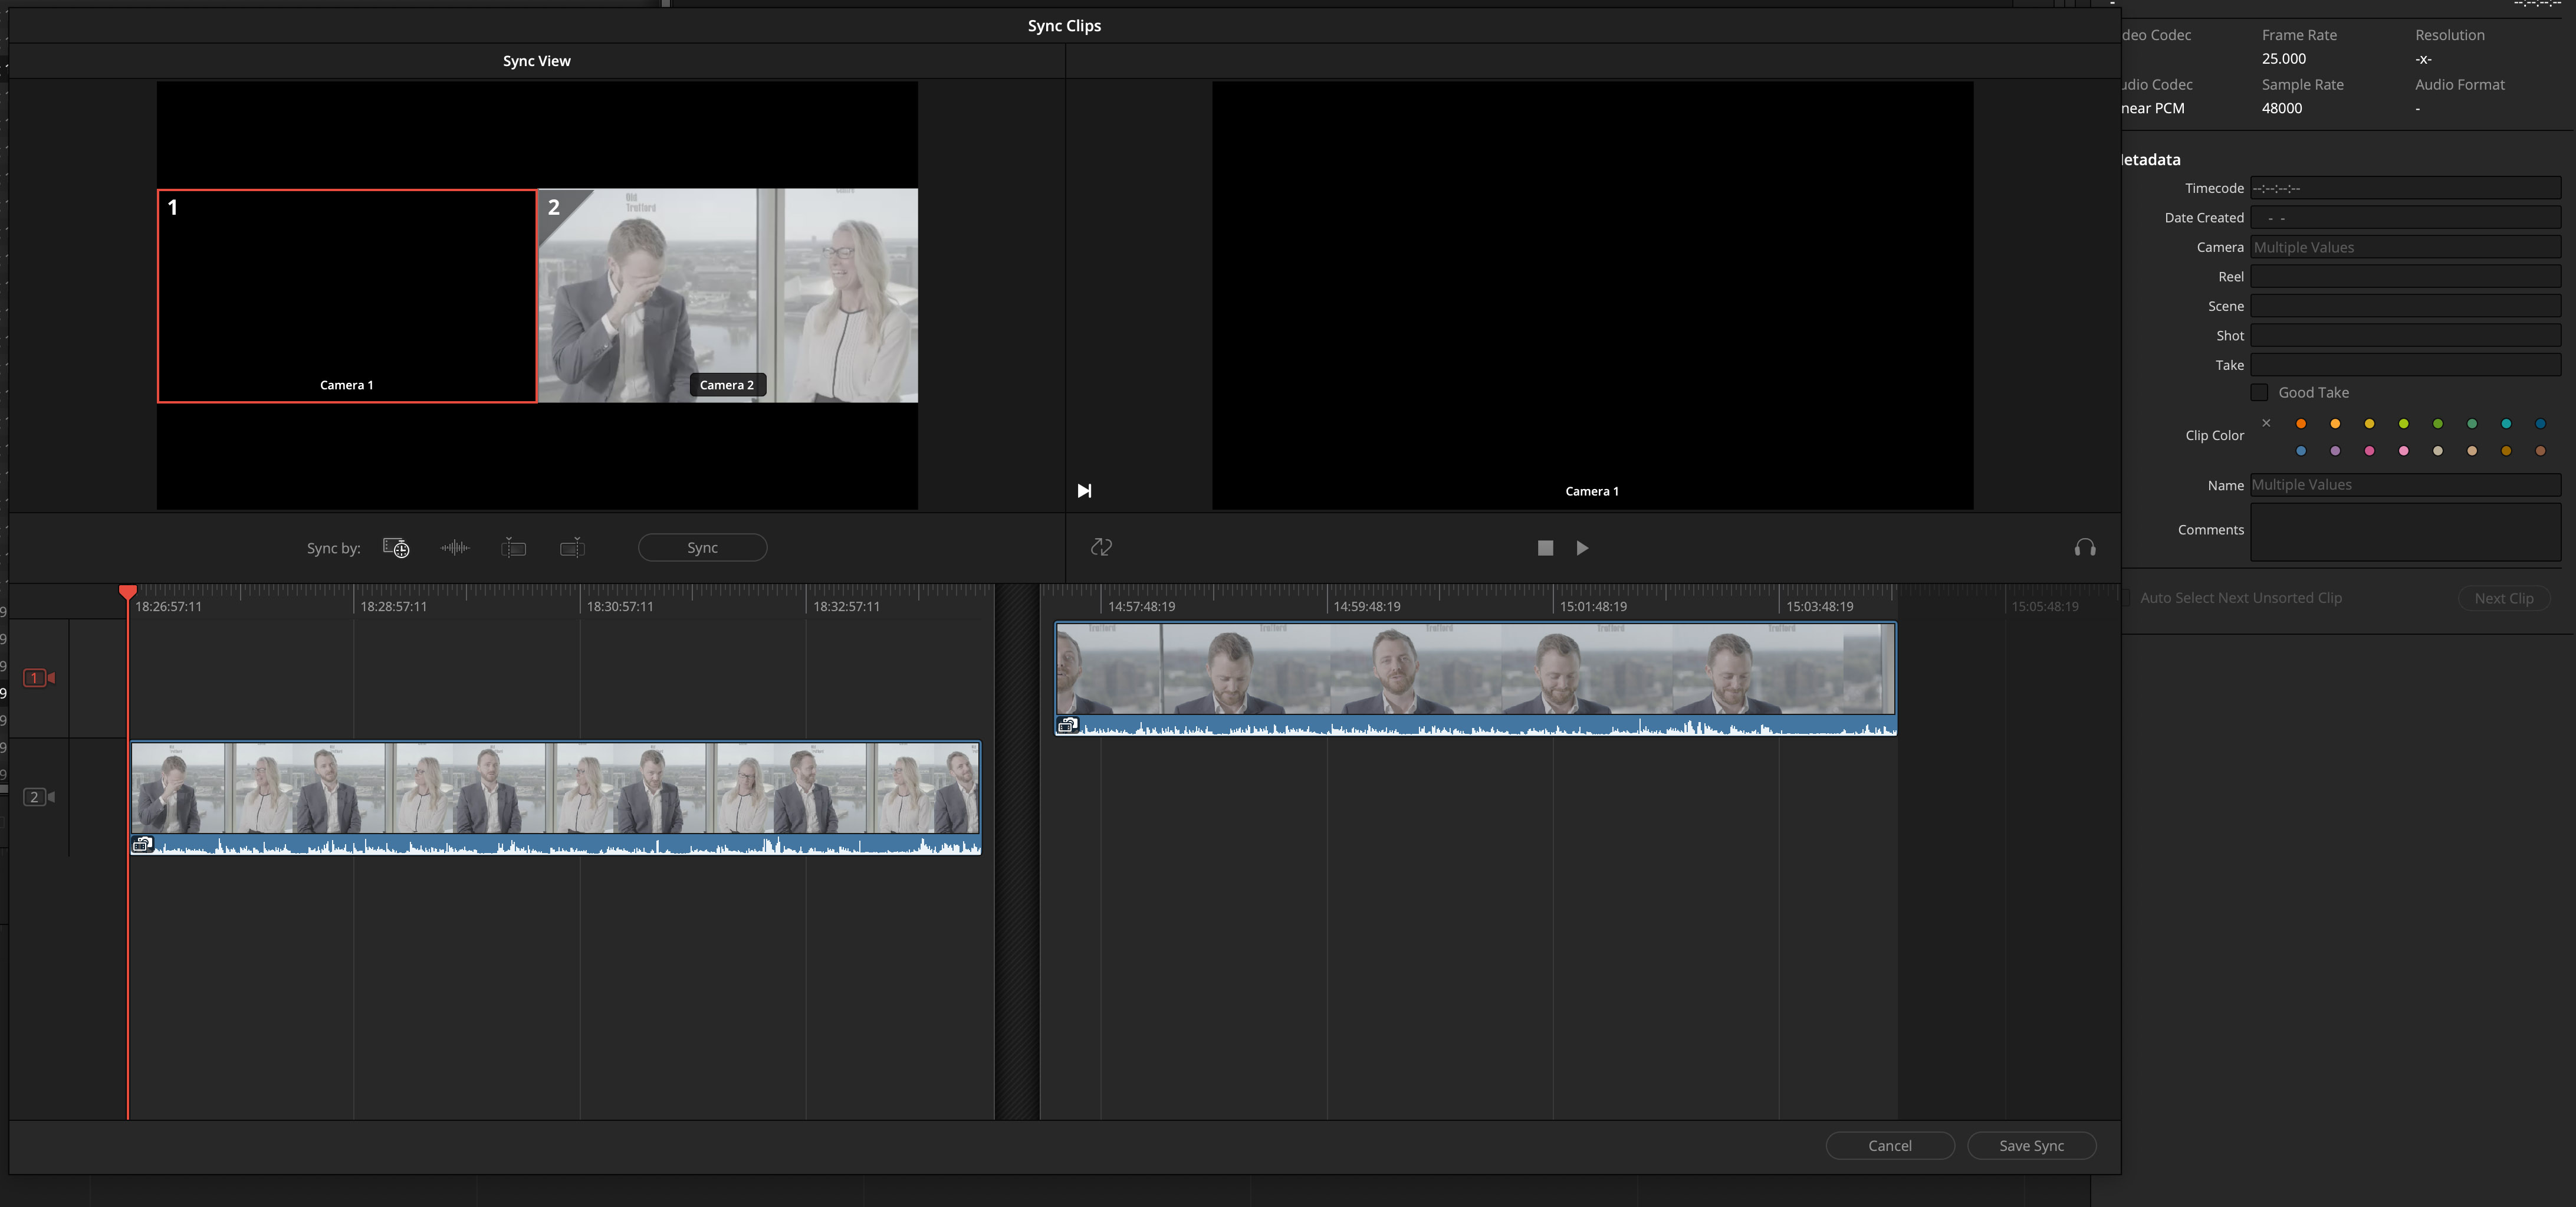Click track 2 camera icon in timeline

(39, 797)
